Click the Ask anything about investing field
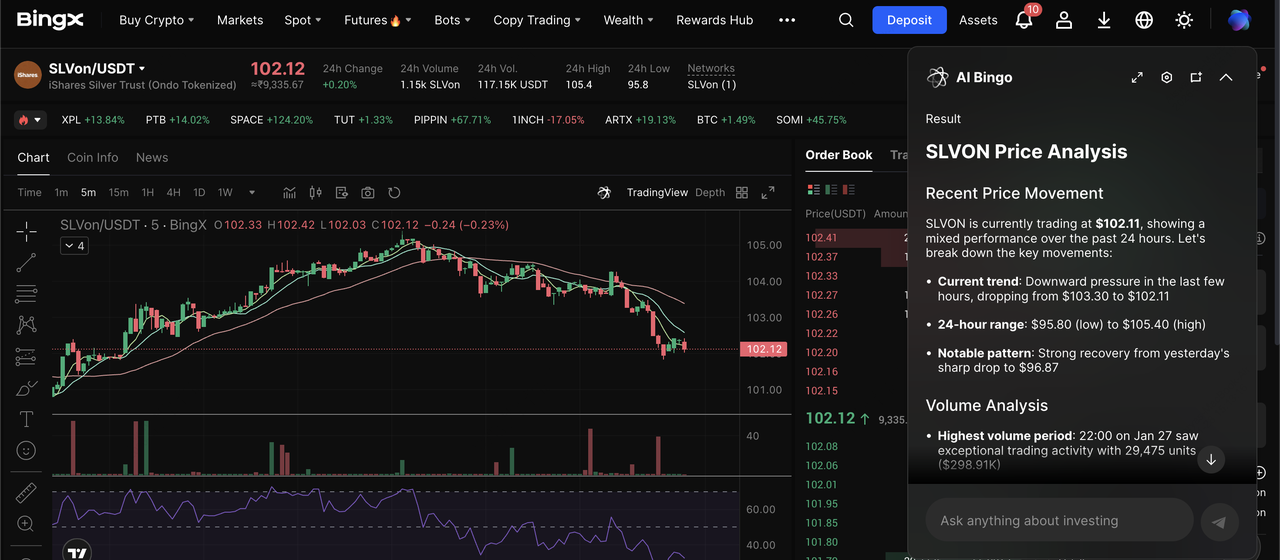The width and height of the screenshot is (1280, 560). point(1058,521)
